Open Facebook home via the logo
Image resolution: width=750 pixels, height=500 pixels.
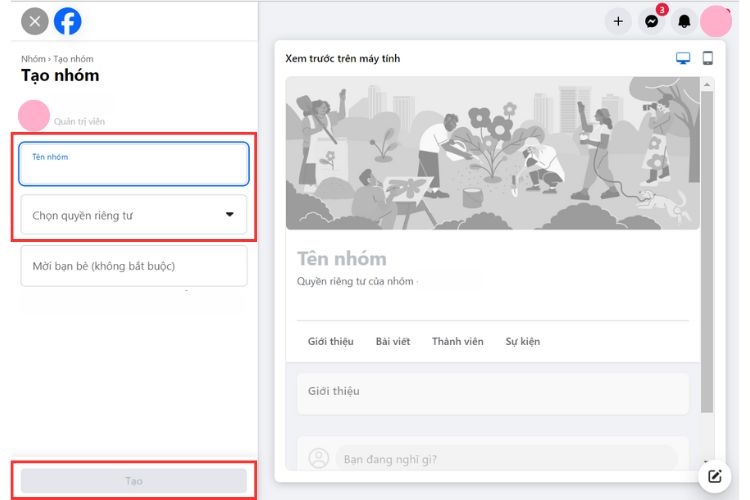(x=67, y=22)
